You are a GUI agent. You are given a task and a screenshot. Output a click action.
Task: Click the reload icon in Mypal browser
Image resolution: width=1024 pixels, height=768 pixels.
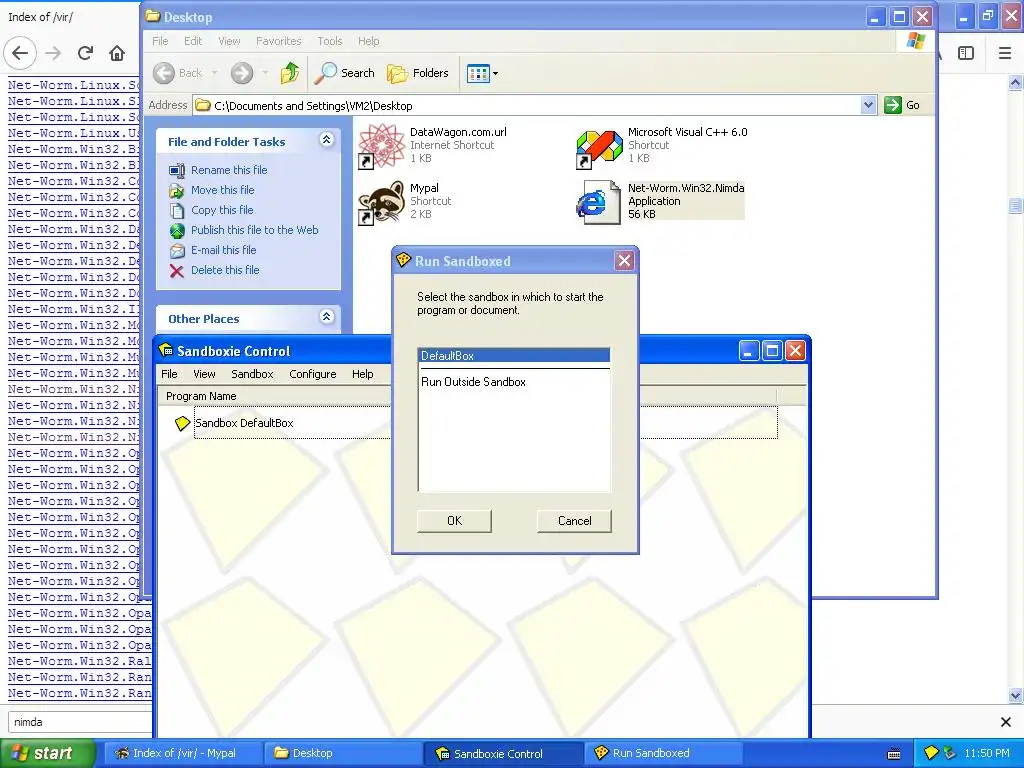coord(86,53)
